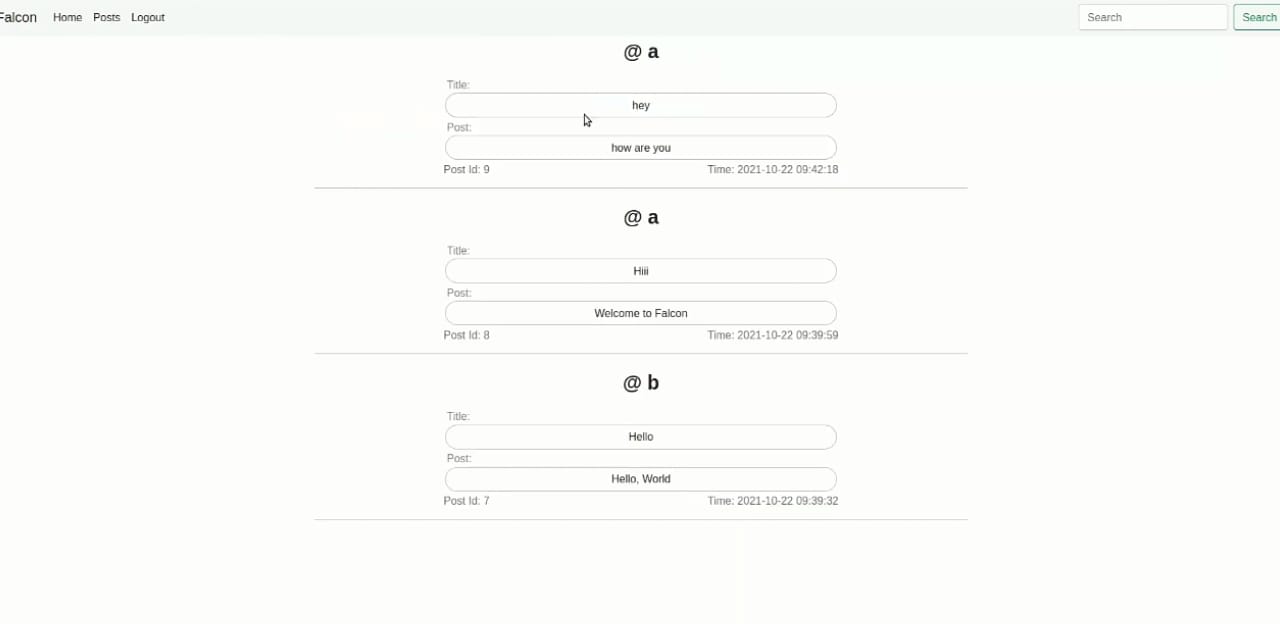Click the "@ a" heading of post 8
Viewport: 1280px width, 624px height.
coord(641,218)
